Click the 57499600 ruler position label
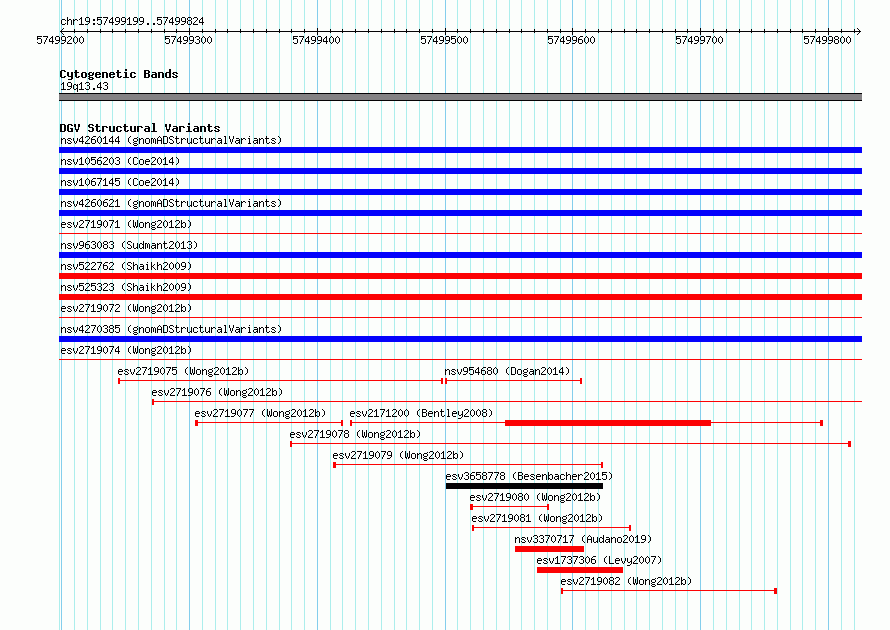Image resolution: width=890 pixels, height=630 pixels. tap(571, 40)
